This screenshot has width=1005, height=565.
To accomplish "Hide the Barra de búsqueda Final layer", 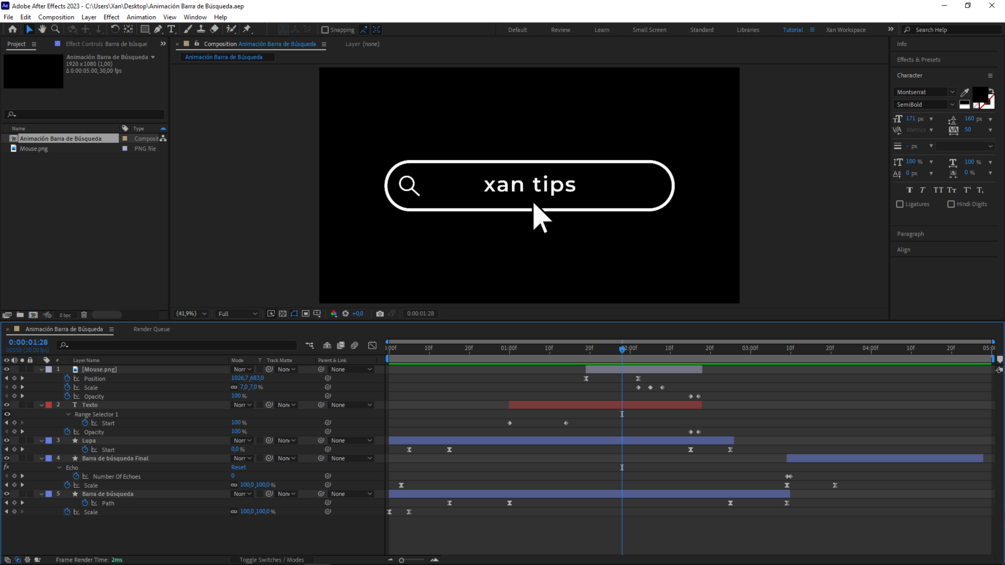I will click(x=7, y=459).
